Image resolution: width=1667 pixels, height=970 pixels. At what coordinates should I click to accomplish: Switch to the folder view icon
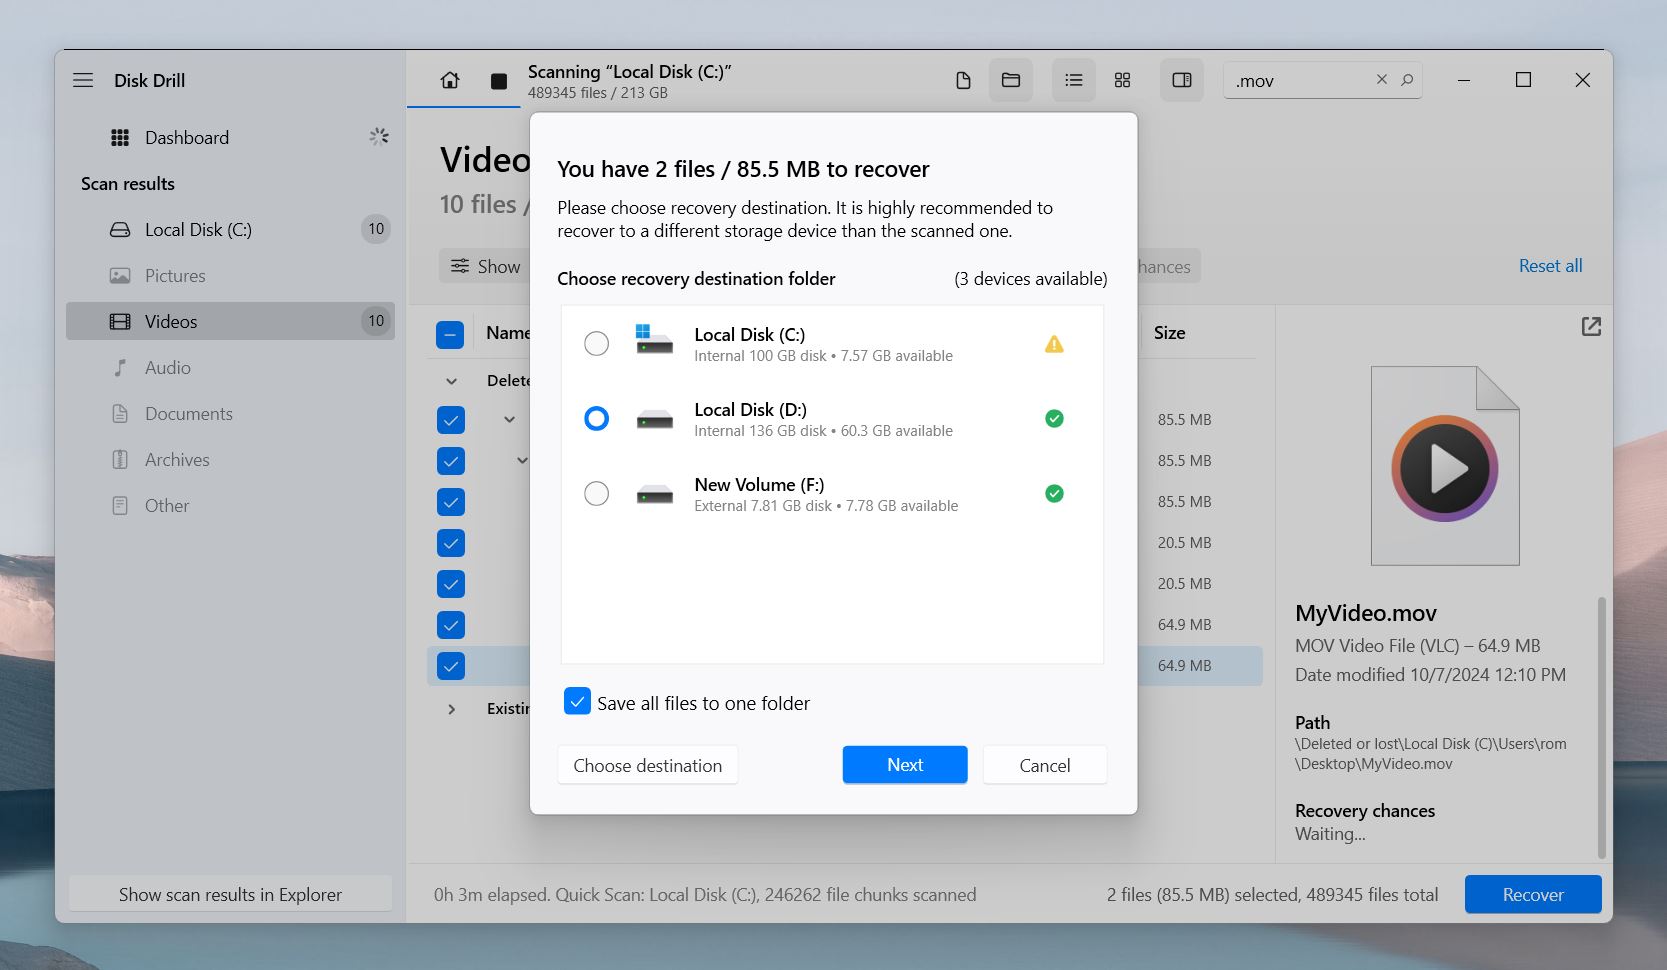[x=1011, y=80]
